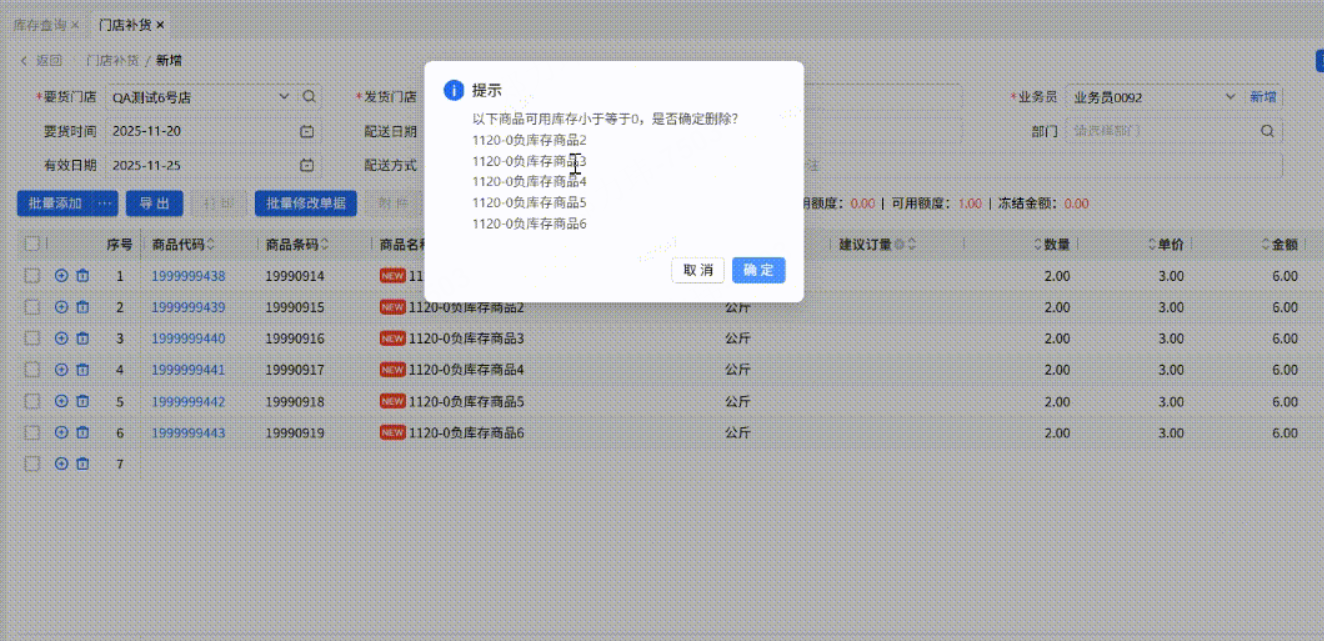
Task: Click barcode cell 19990917
Action: click(295, 370)
